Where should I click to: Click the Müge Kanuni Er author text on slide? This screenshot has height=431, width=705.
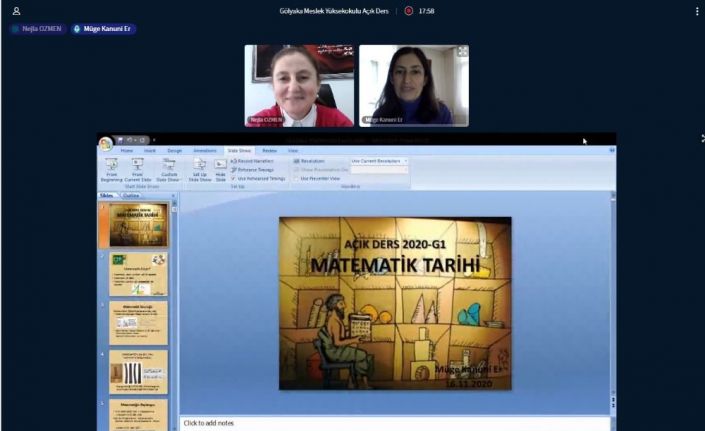[468, 369]
